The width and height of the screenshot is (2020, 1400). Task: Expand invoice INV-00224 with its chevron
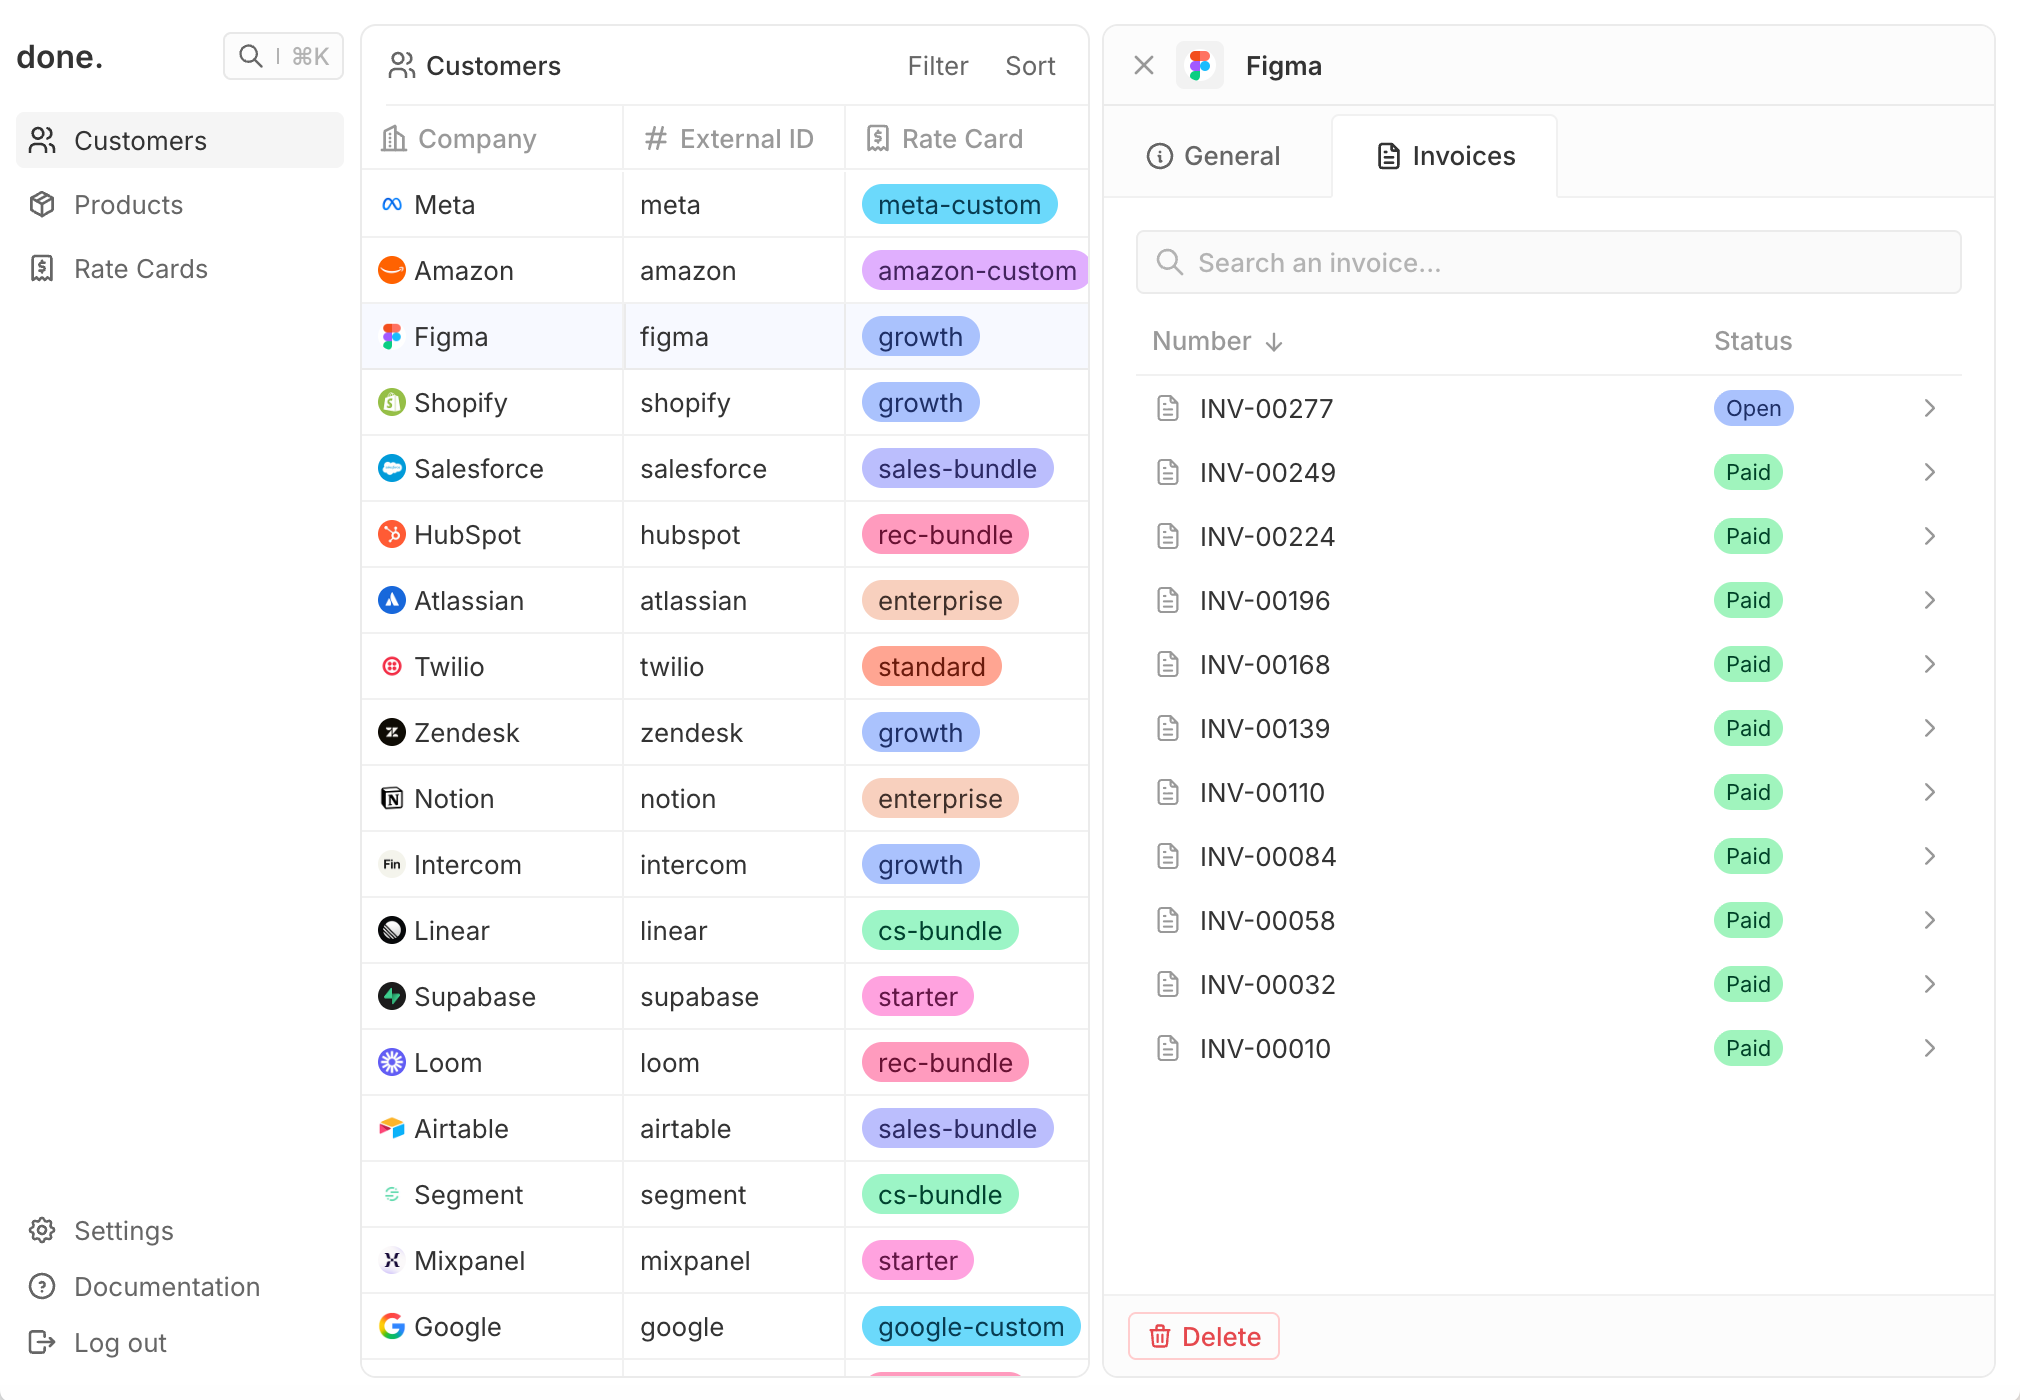pyautogui.click(x=1930, y=536)
